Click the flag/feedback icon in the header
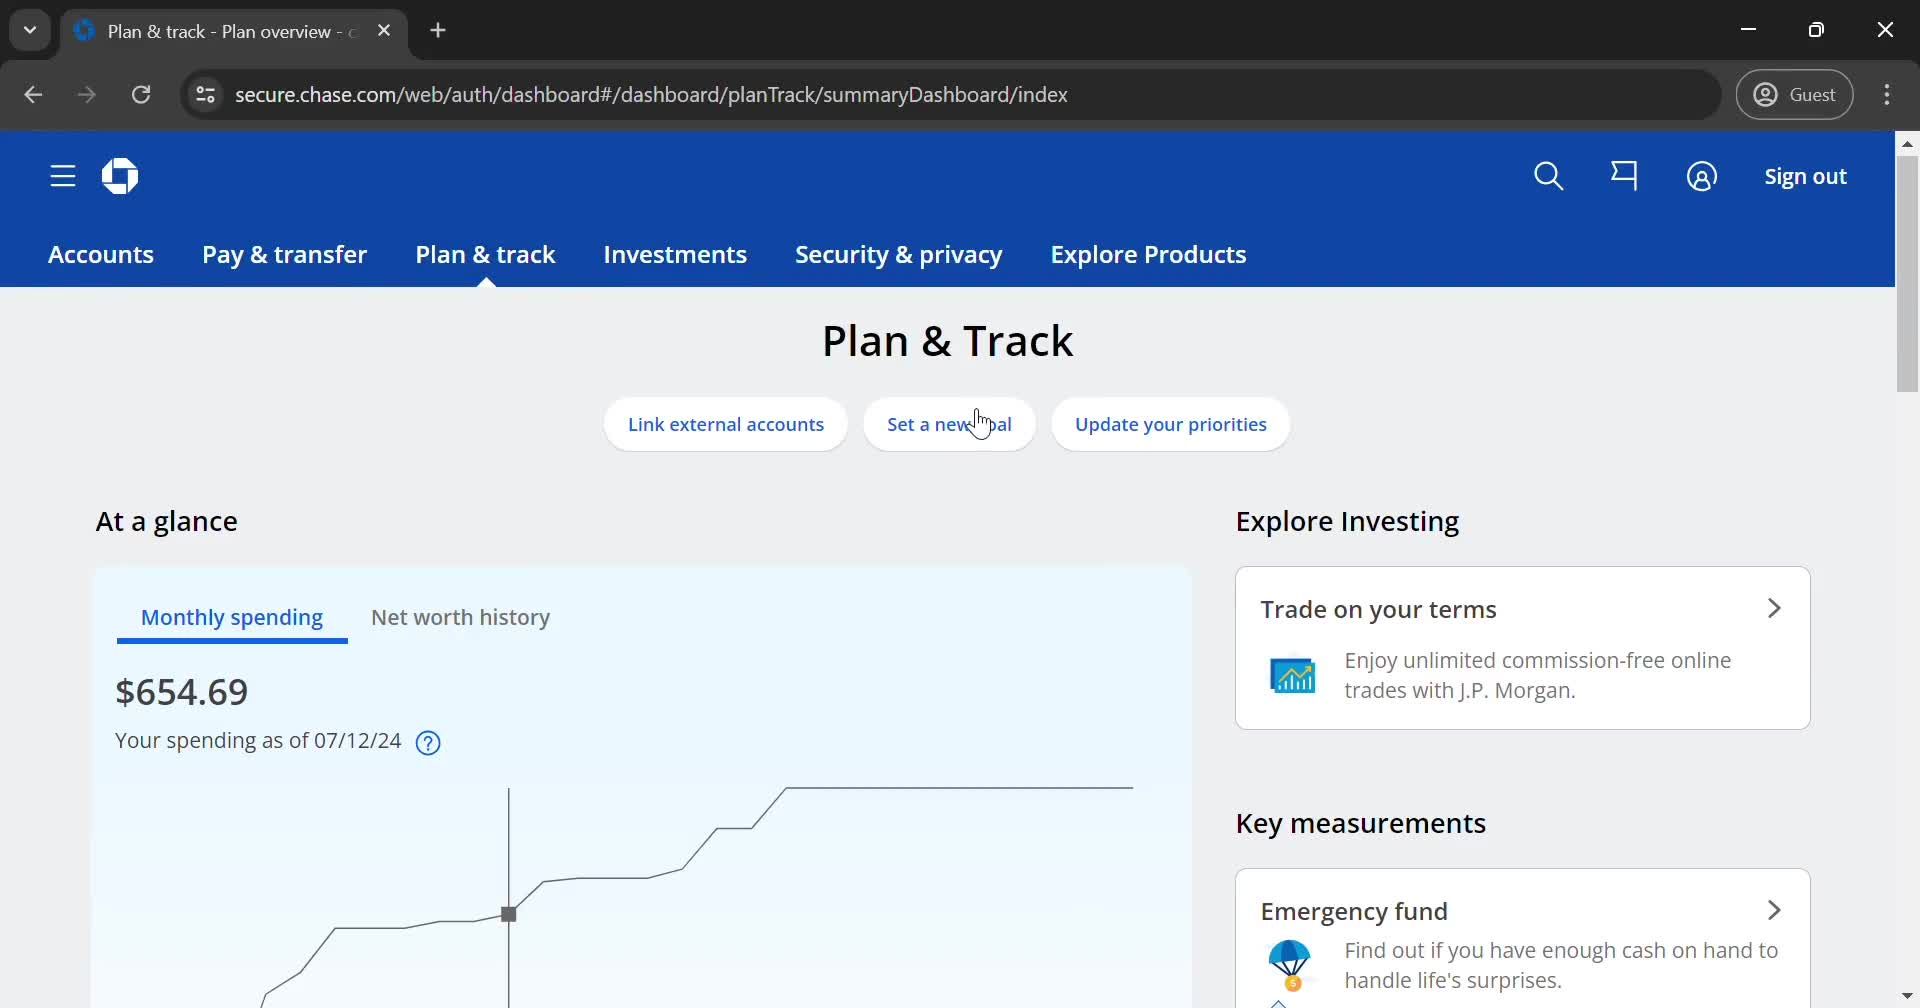This screenshot has width=1920, height=1008. click(x=1625, y=176)
